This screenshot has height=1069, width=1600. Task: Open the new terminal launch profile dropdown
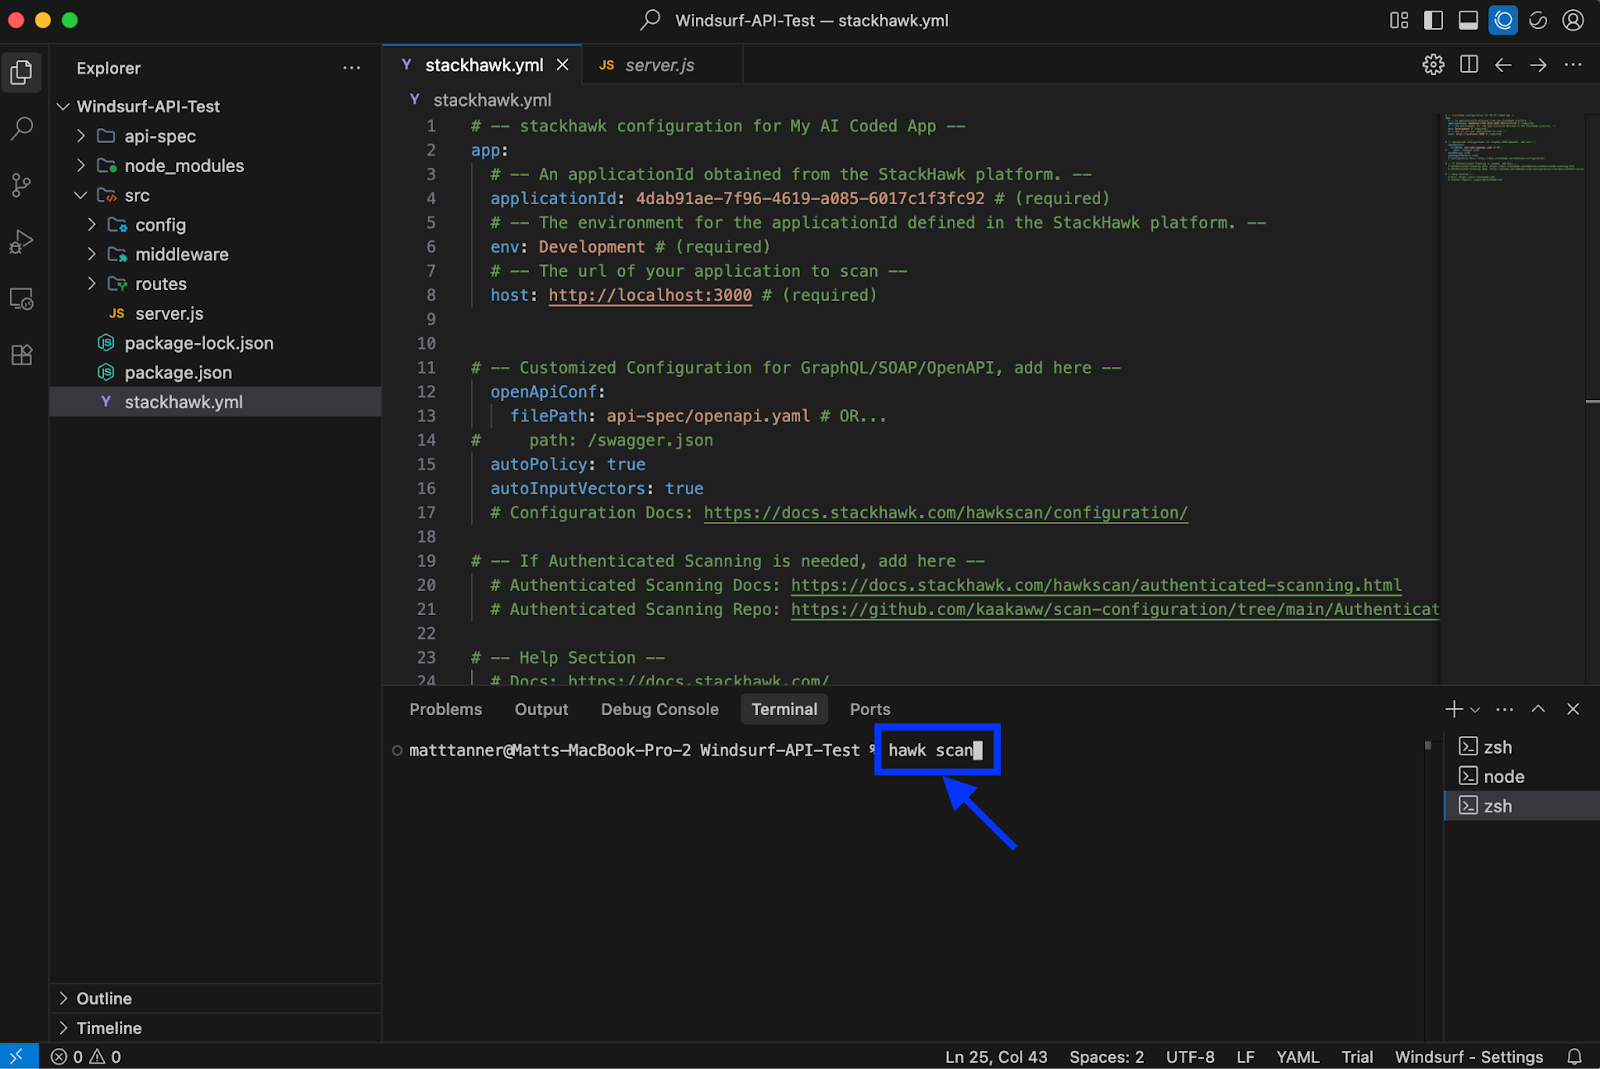(x=1475, y=709)
